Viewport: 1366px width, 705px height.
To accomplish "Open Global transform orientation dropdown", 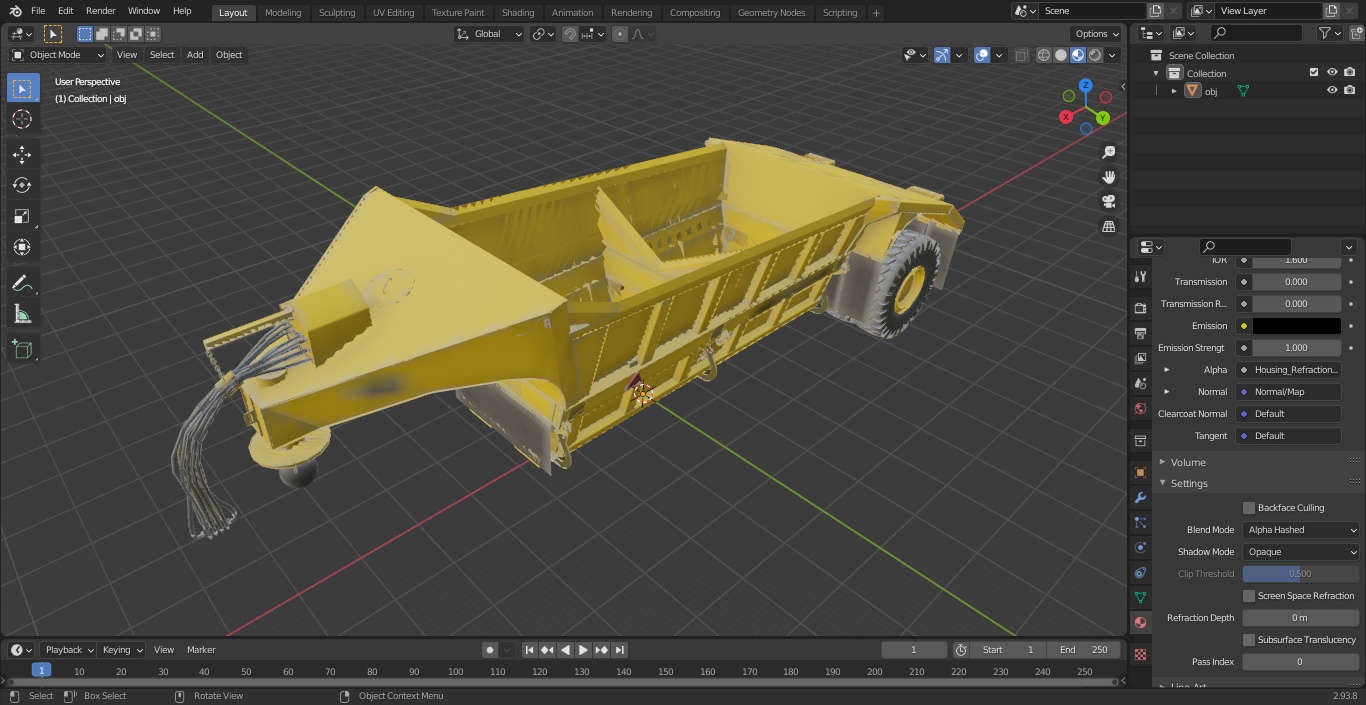I will click(x=490, y=34).
